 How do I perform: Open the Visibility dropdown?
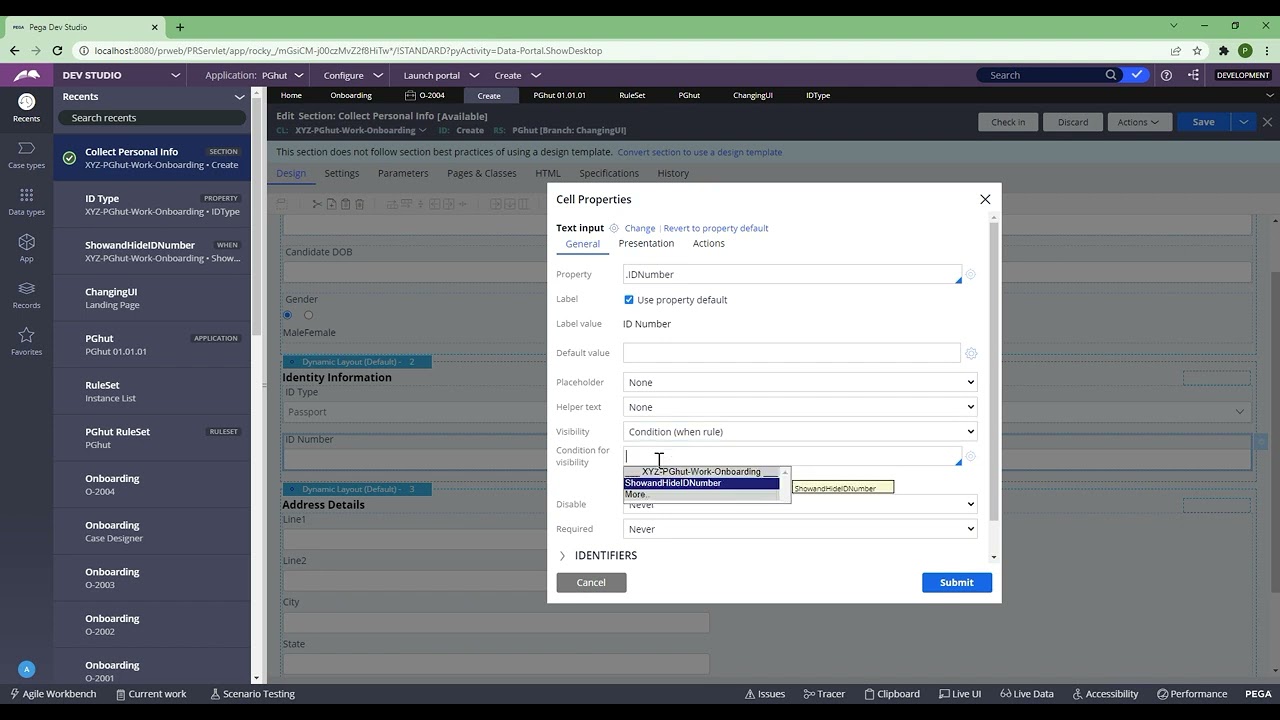(x=800, y=432)
